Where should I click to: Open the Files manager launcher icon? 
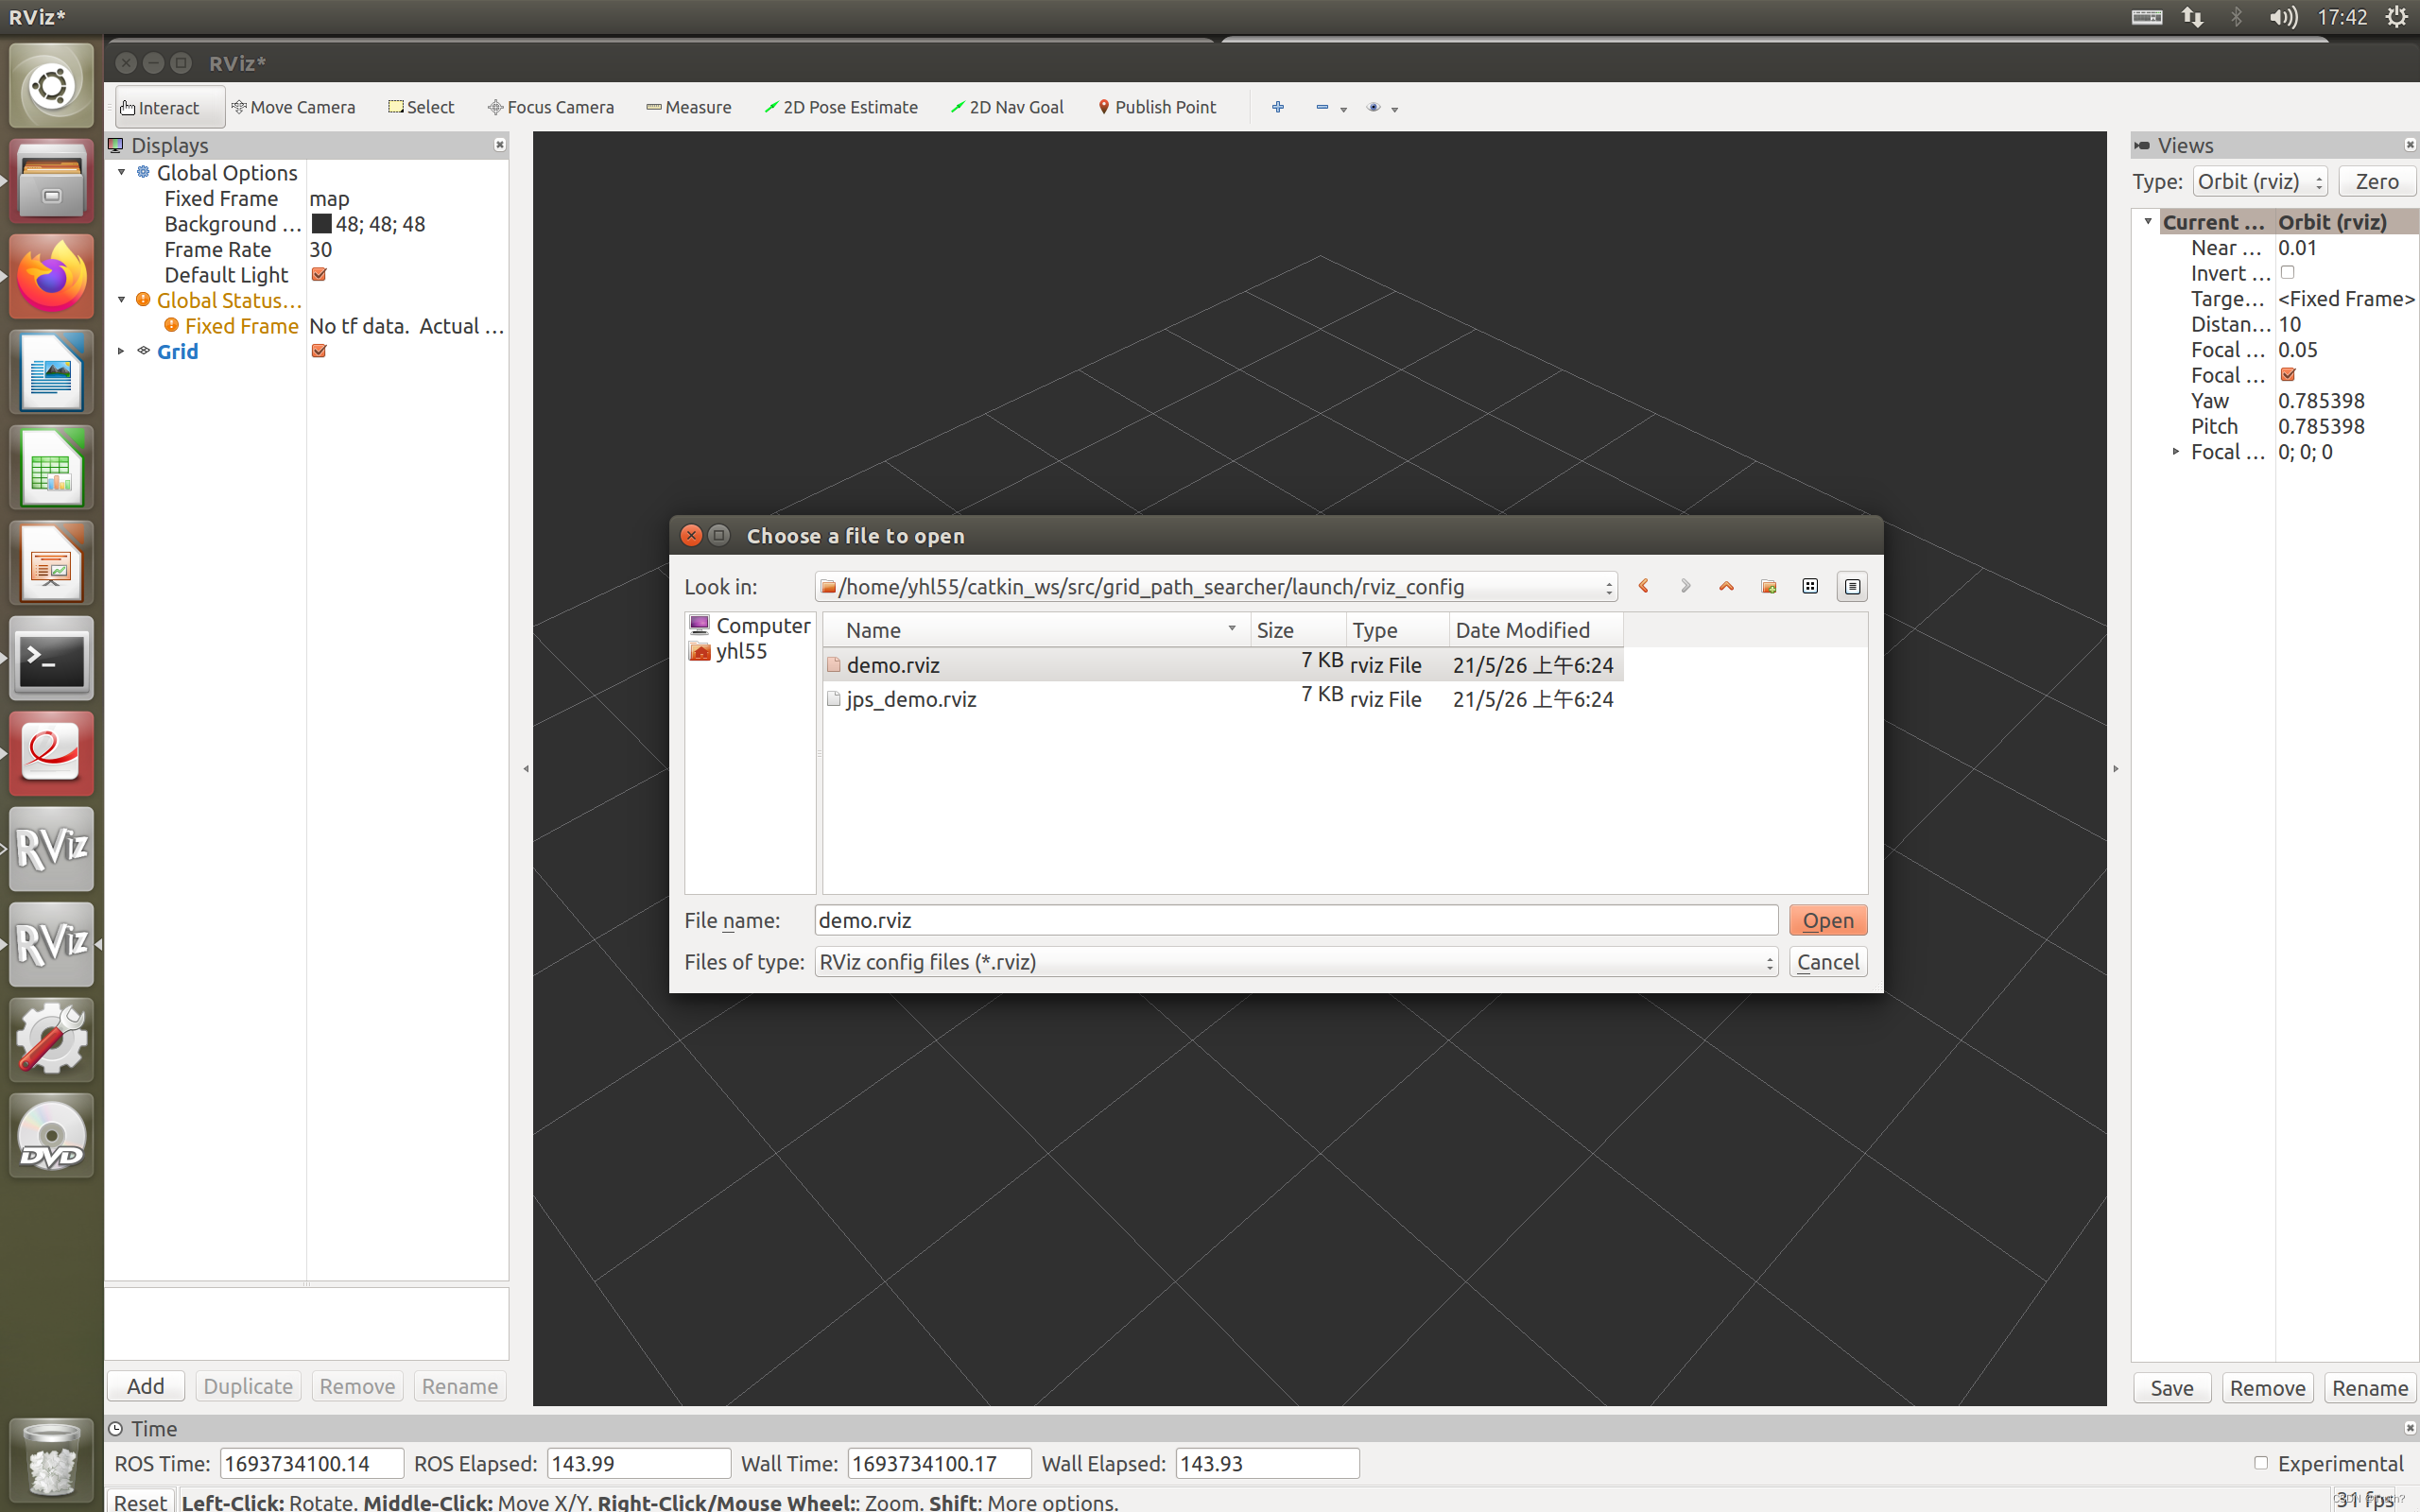click(x=51, y=182)
